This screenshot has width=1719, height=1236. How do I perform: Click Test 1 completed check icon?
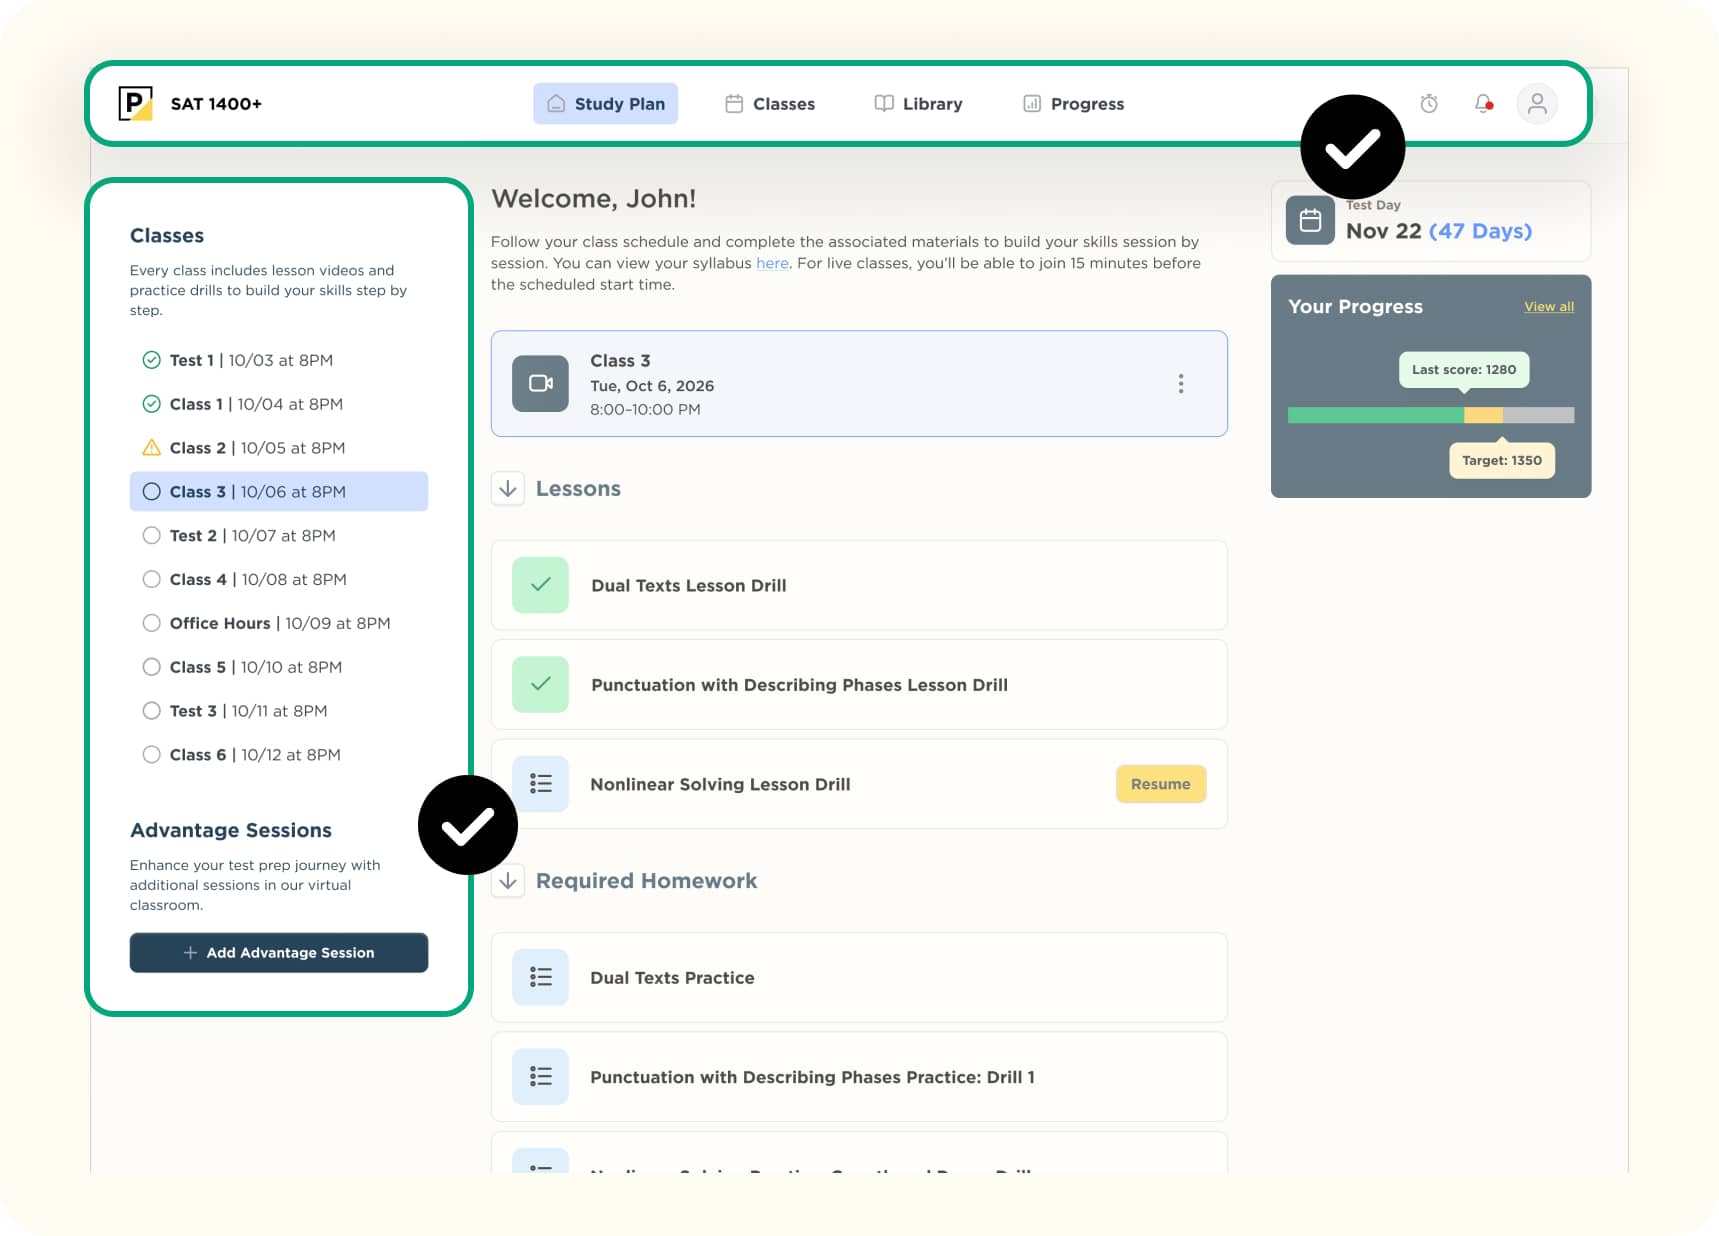[x=151, y=360]
